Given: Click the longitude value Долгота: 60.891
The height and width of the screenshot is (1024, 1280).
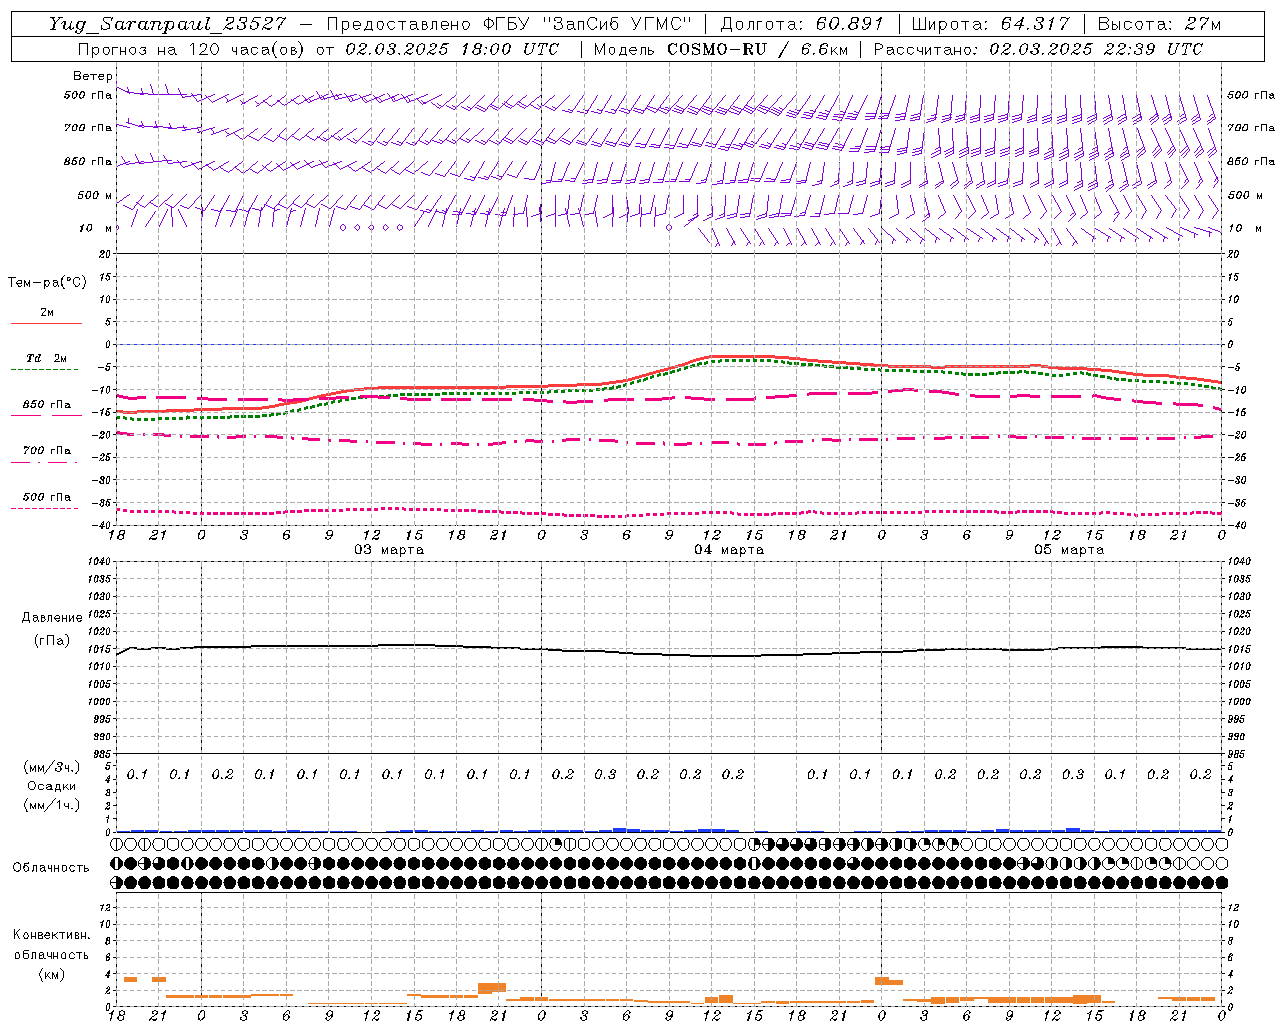Looking at the screenshot, I should 803,24.
